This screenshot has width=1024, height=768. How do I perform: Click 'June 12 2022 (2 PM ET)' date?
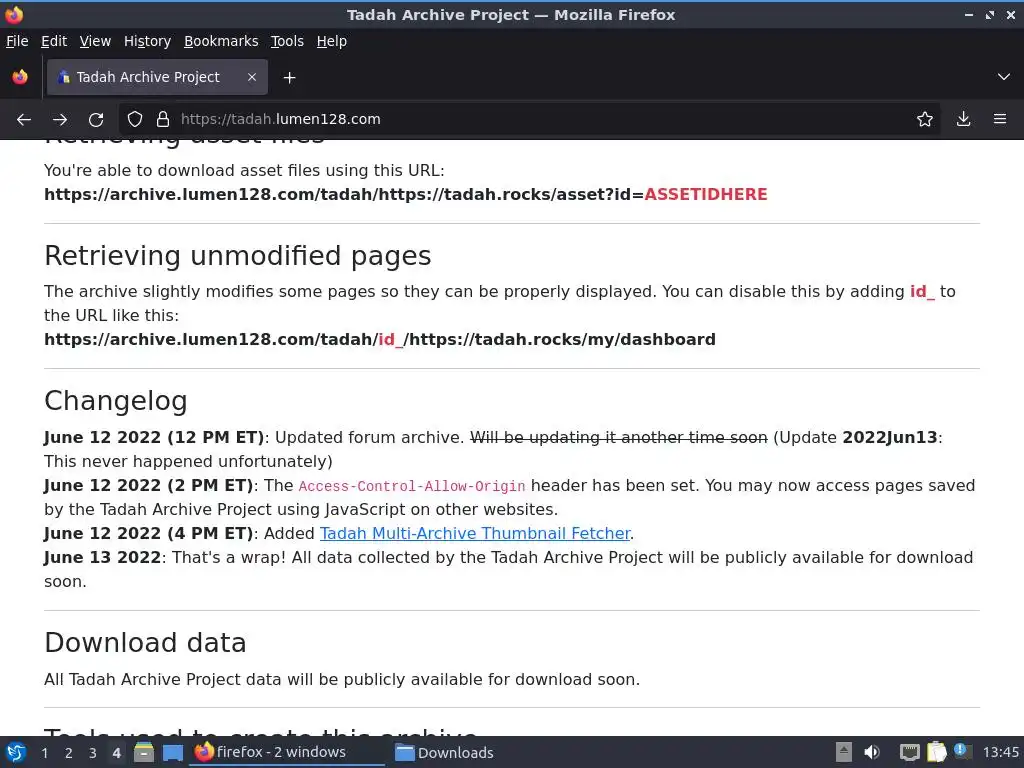pos(148,486)
